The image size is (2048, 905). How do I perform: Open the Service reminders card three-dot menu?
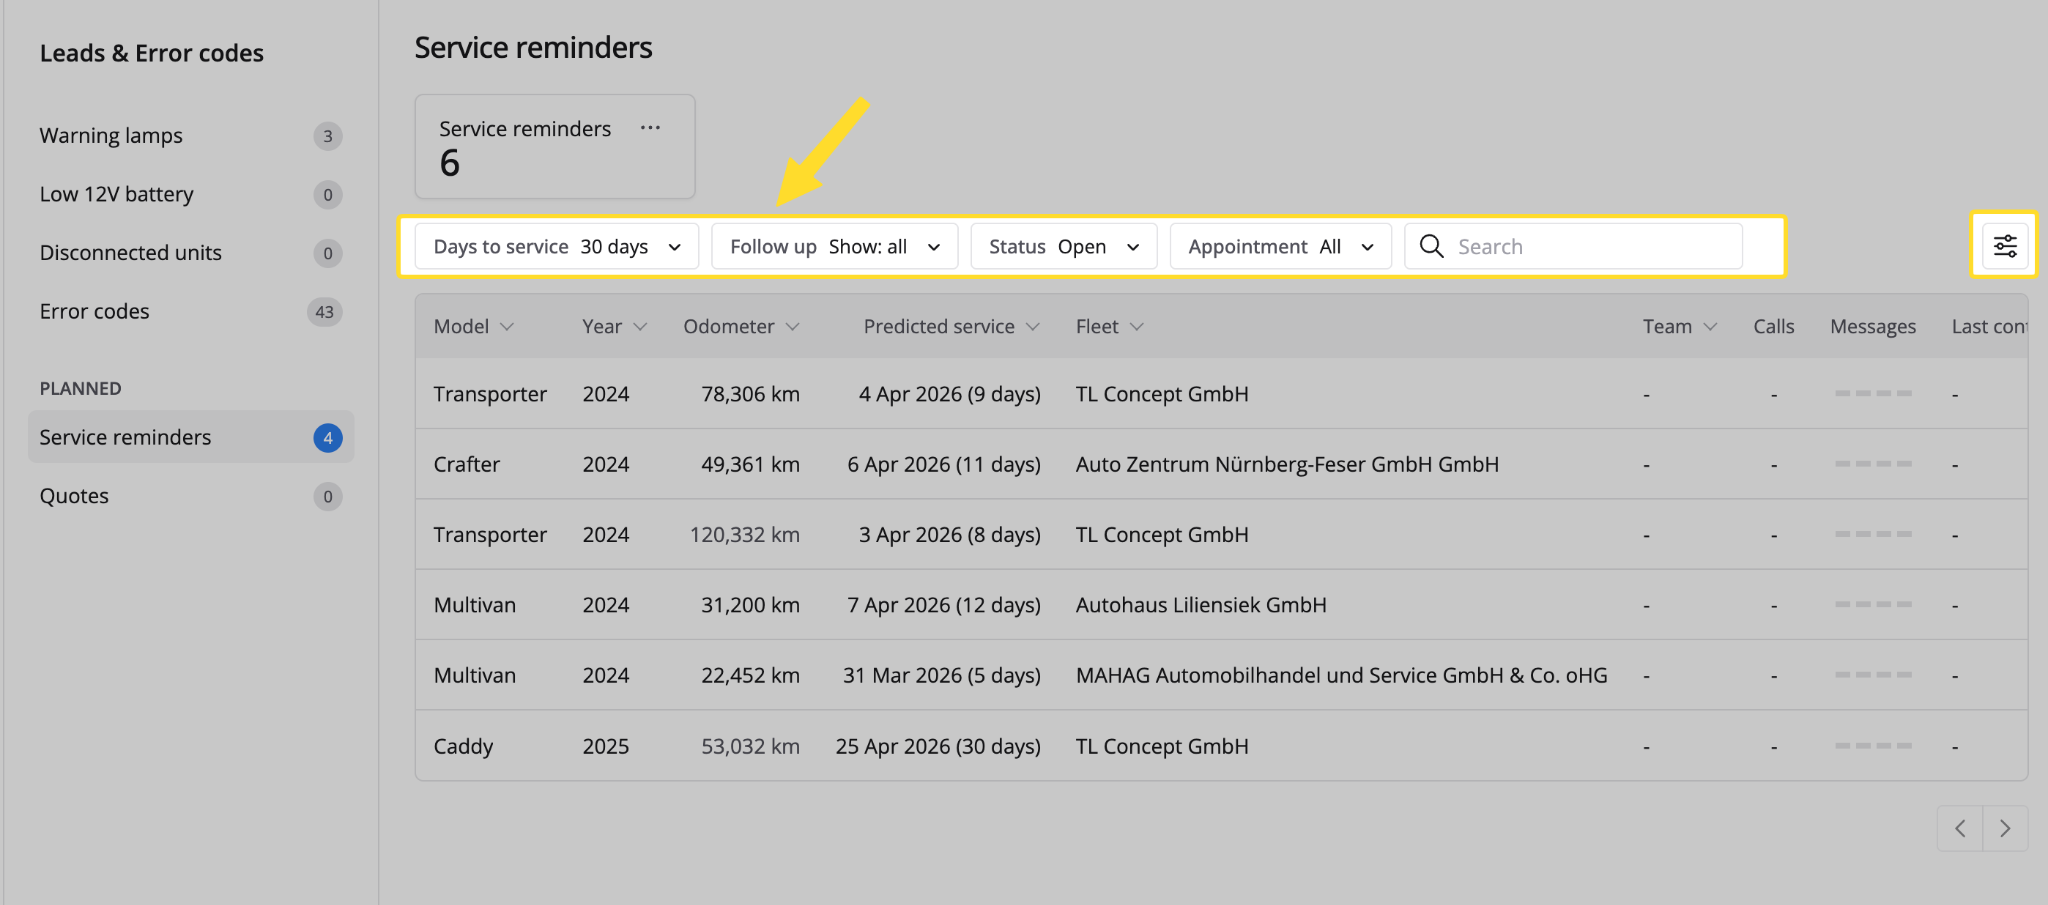[x=650, y=128]
